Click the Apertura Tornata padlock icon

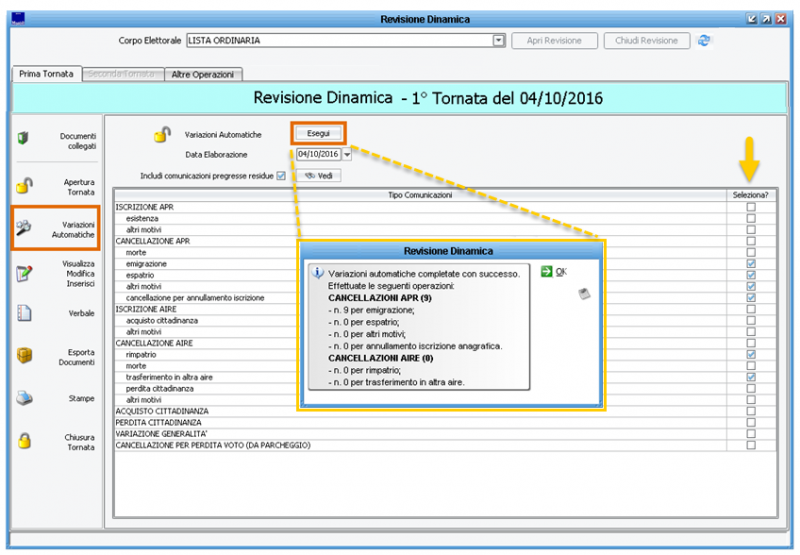click(25, 186)
